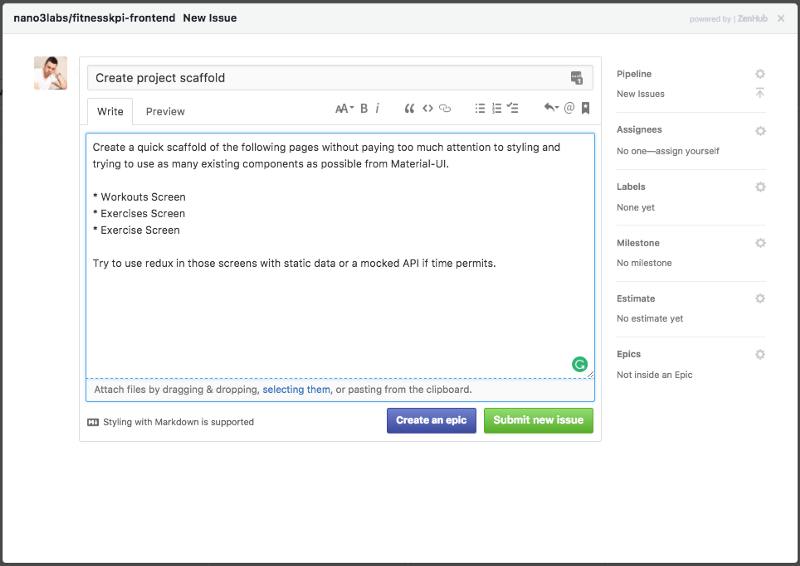The width and height of the screenshot is (800, 566).
Task: Click the 'selecting them' file link
Action: 296,390
